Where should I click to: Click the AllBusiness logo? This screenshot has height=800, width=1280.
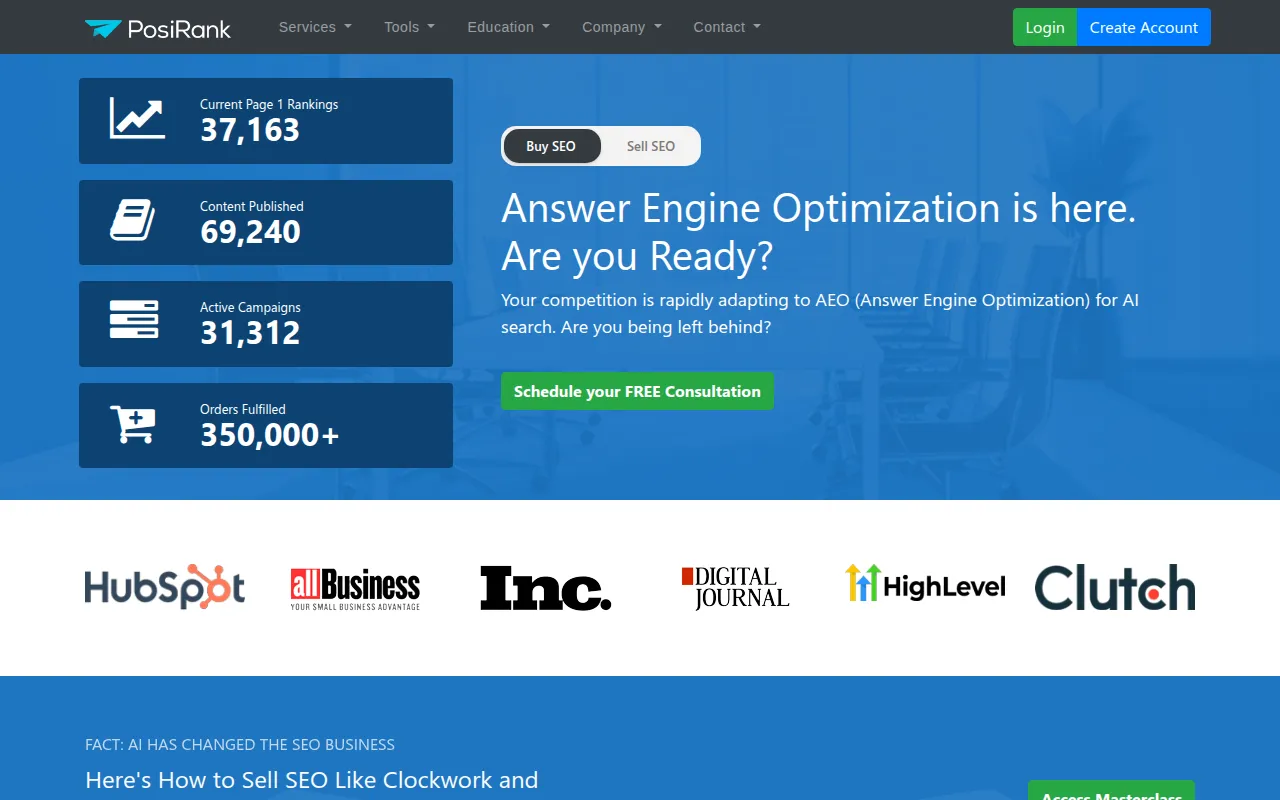click(355, 589)
